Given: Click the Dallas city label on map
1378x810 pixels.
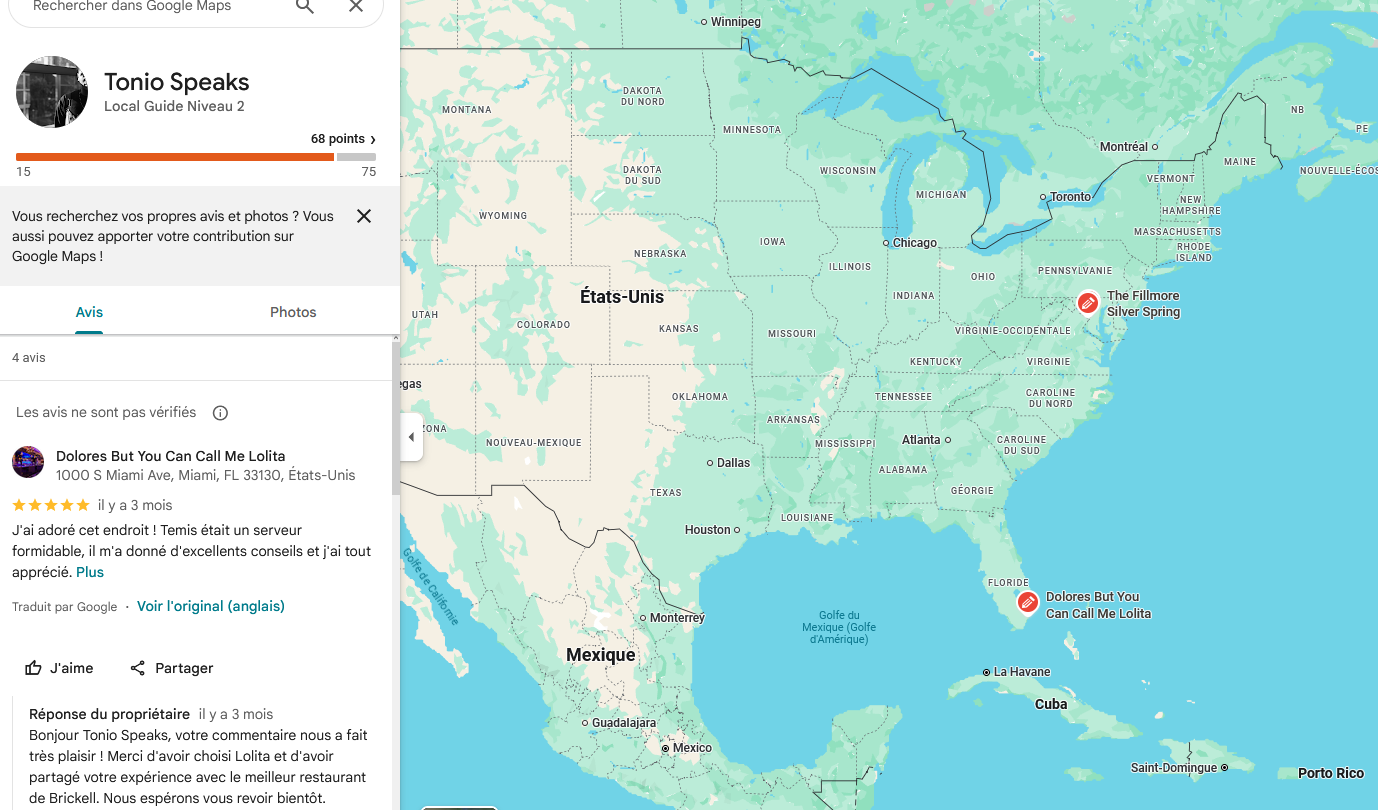Looking at the screenshot, I should (733, 463).
